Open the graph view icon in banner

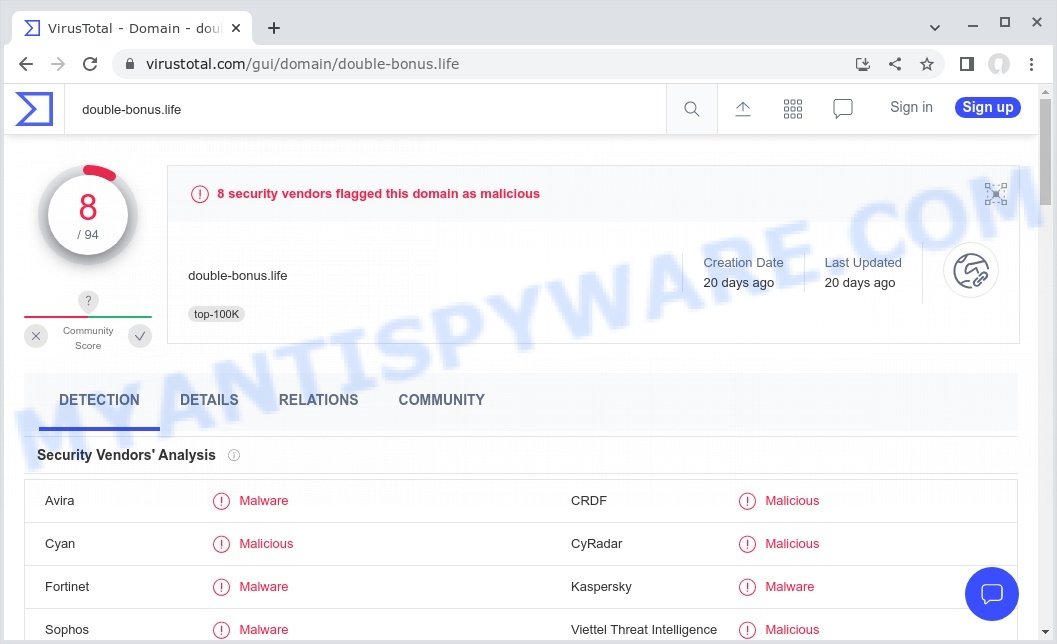coord(996,194)
